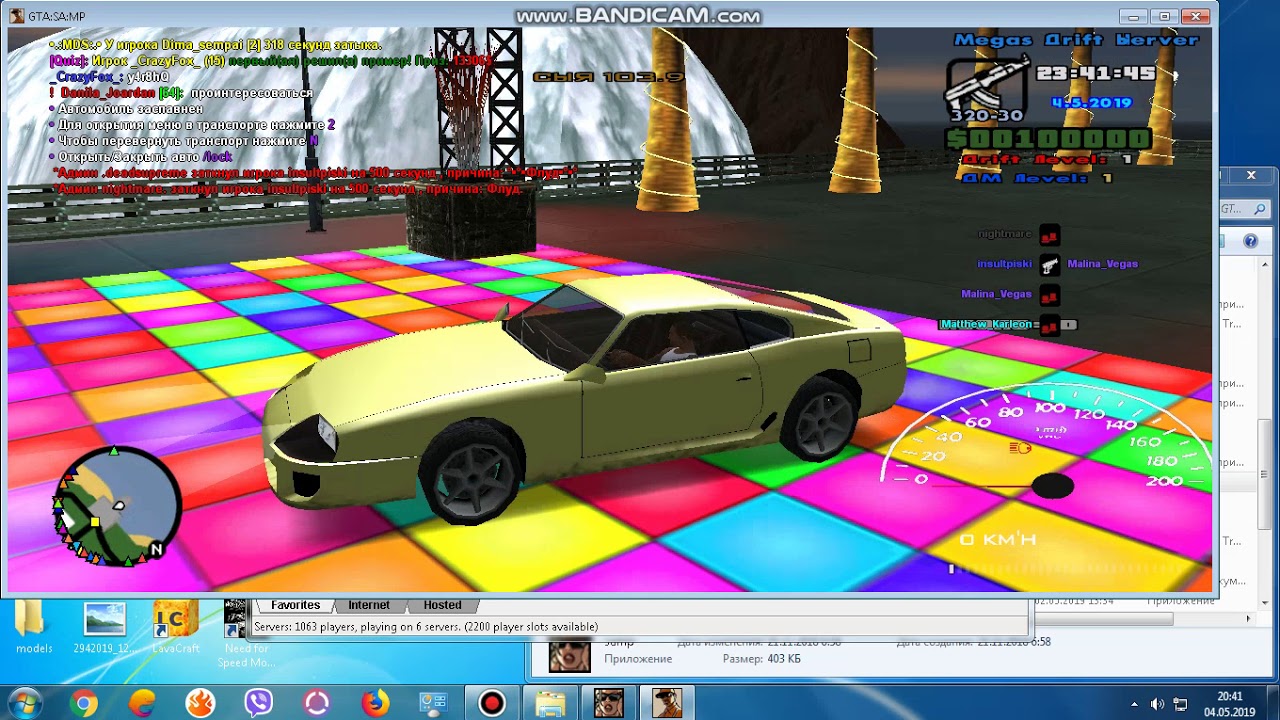Click the Bandicam record taskbar icon
The image size is (1280, 720).
(x=492, y=703)
